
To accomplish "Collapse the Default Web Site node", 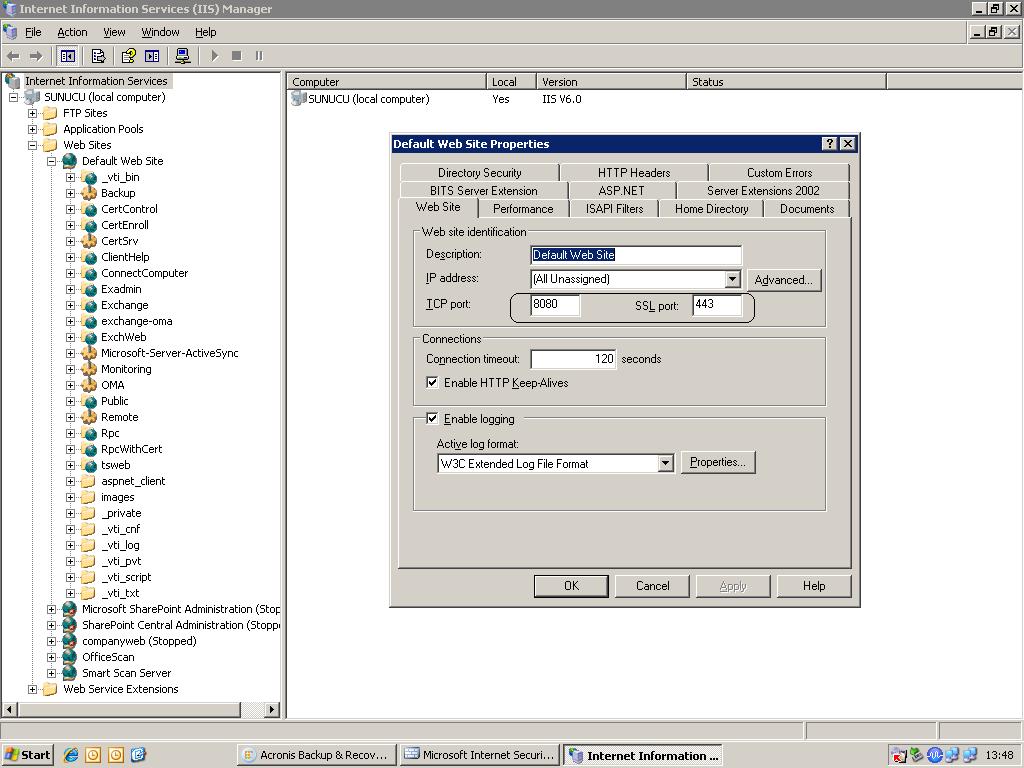I will tap(51, 161).
